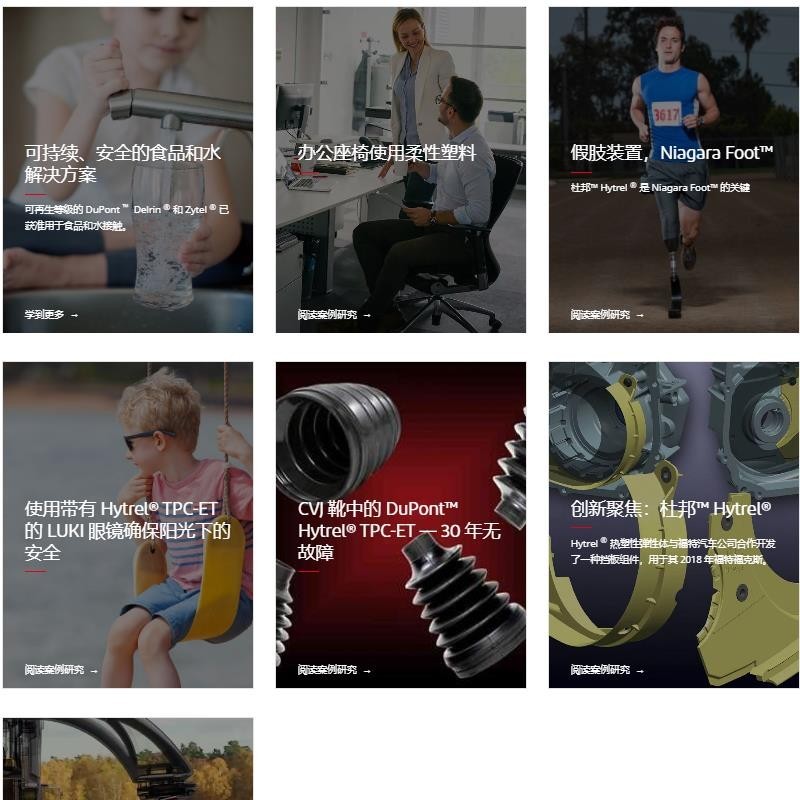
Task: Click the arrow beside 创新聚焦 阅读案例研究
Action: click(640, 671)
